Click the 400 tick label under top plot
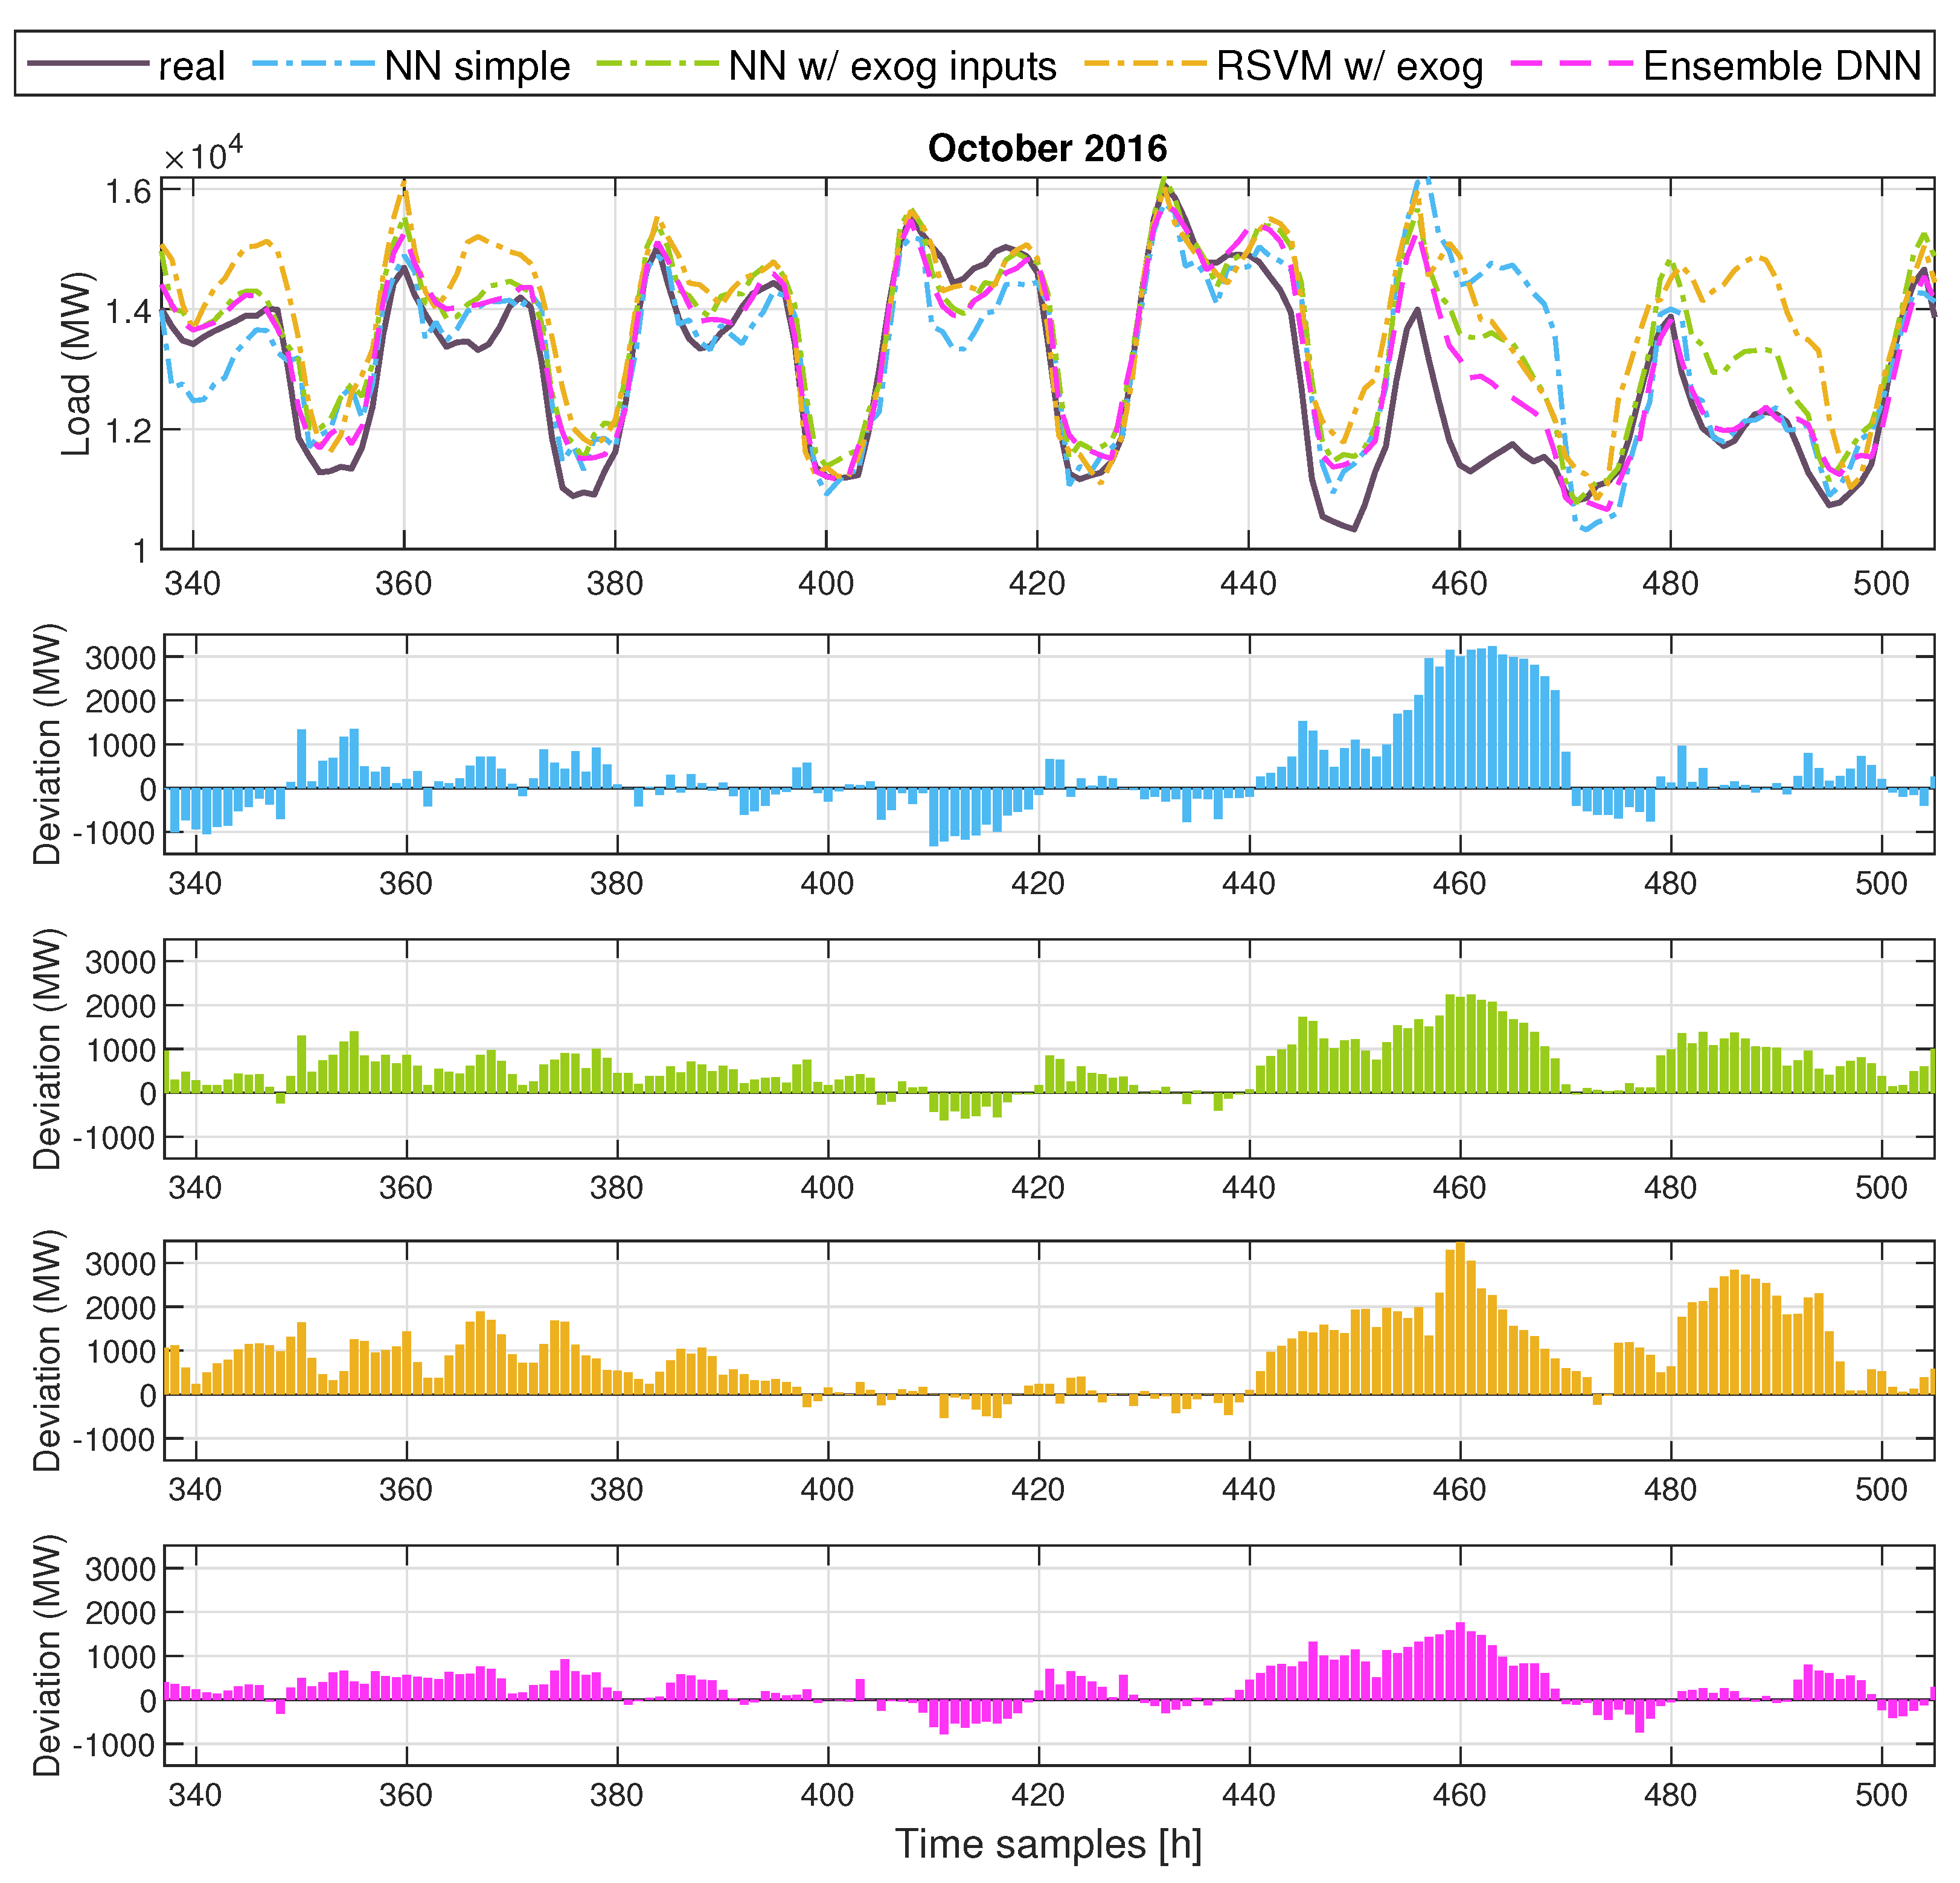This screenshot has width=1960, height=1883. (x=826, y=583)
